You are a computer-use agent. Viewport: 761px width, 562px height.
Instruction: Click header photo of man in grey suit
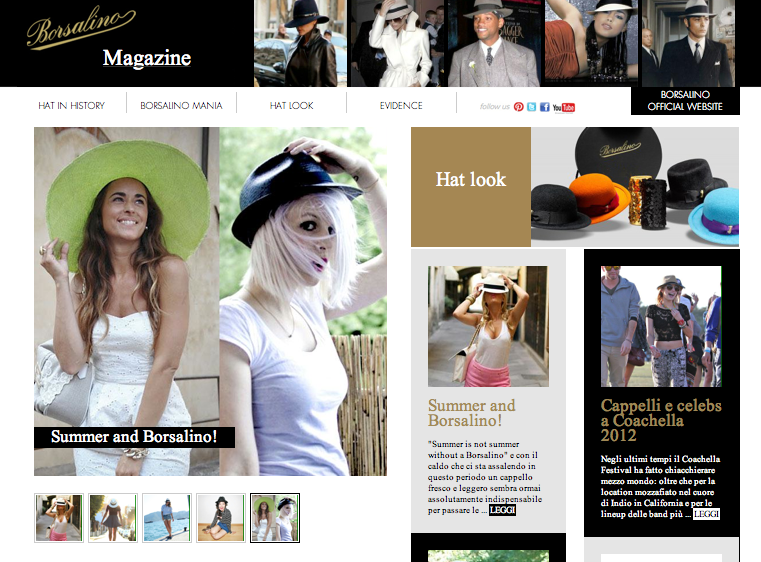pyautogui.click(x=494, y=43)
